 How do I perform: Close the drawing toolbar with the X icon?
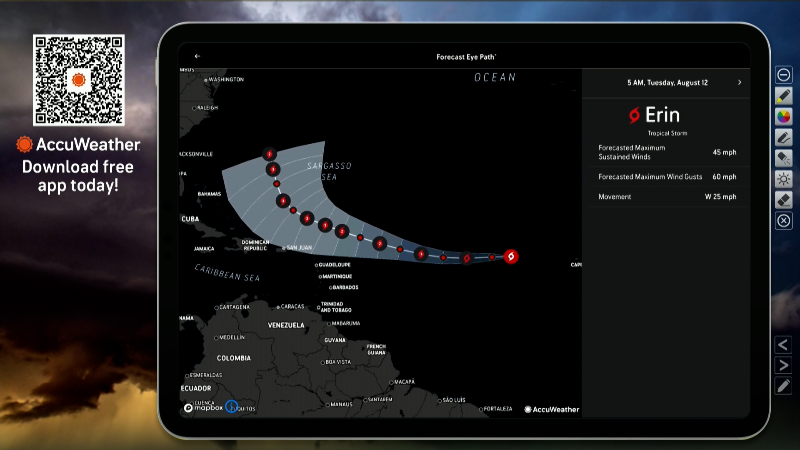point(784,221)
